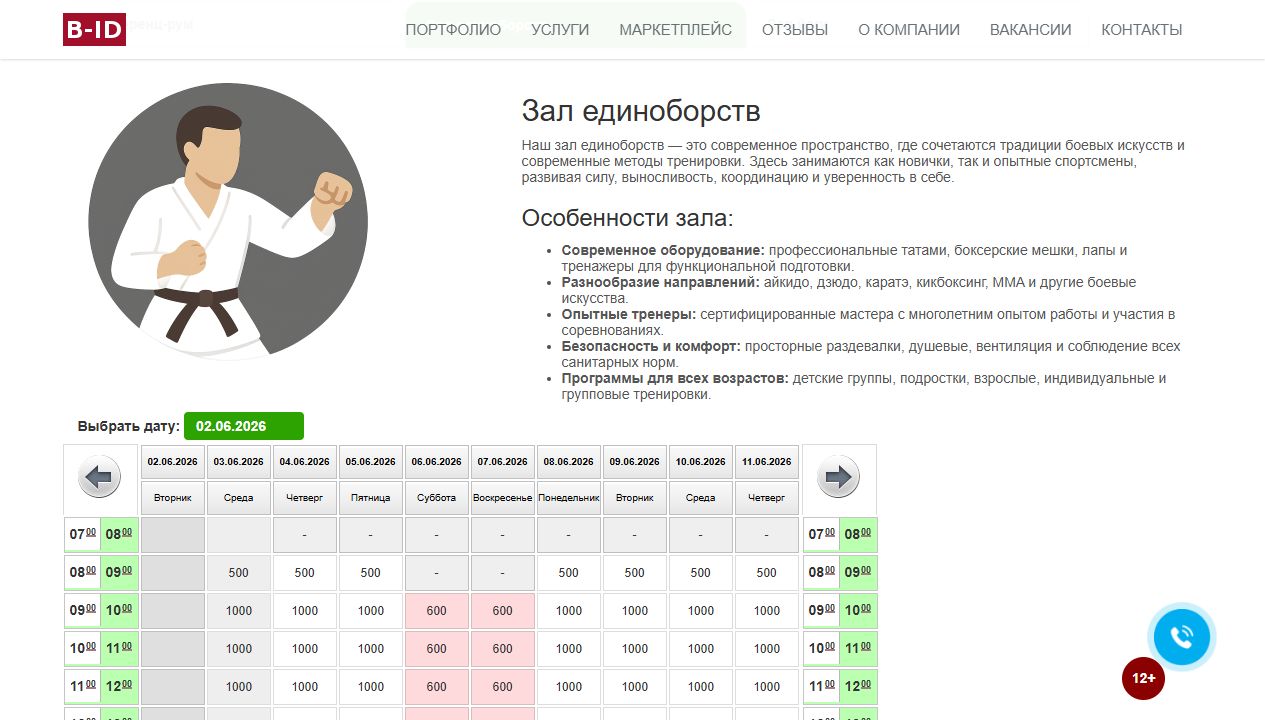
Task: Select column header 02.06.2026
Action: point(173,462)
